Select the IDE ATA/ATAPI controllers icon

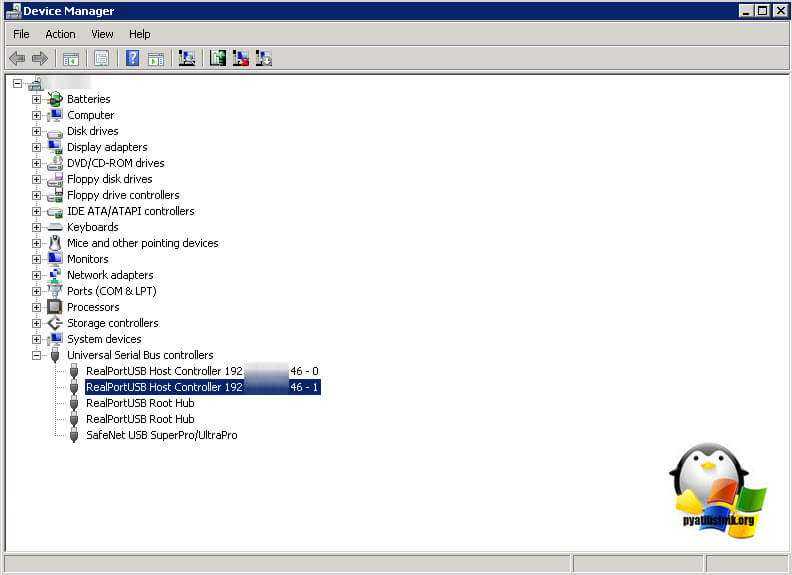point(55,212)
